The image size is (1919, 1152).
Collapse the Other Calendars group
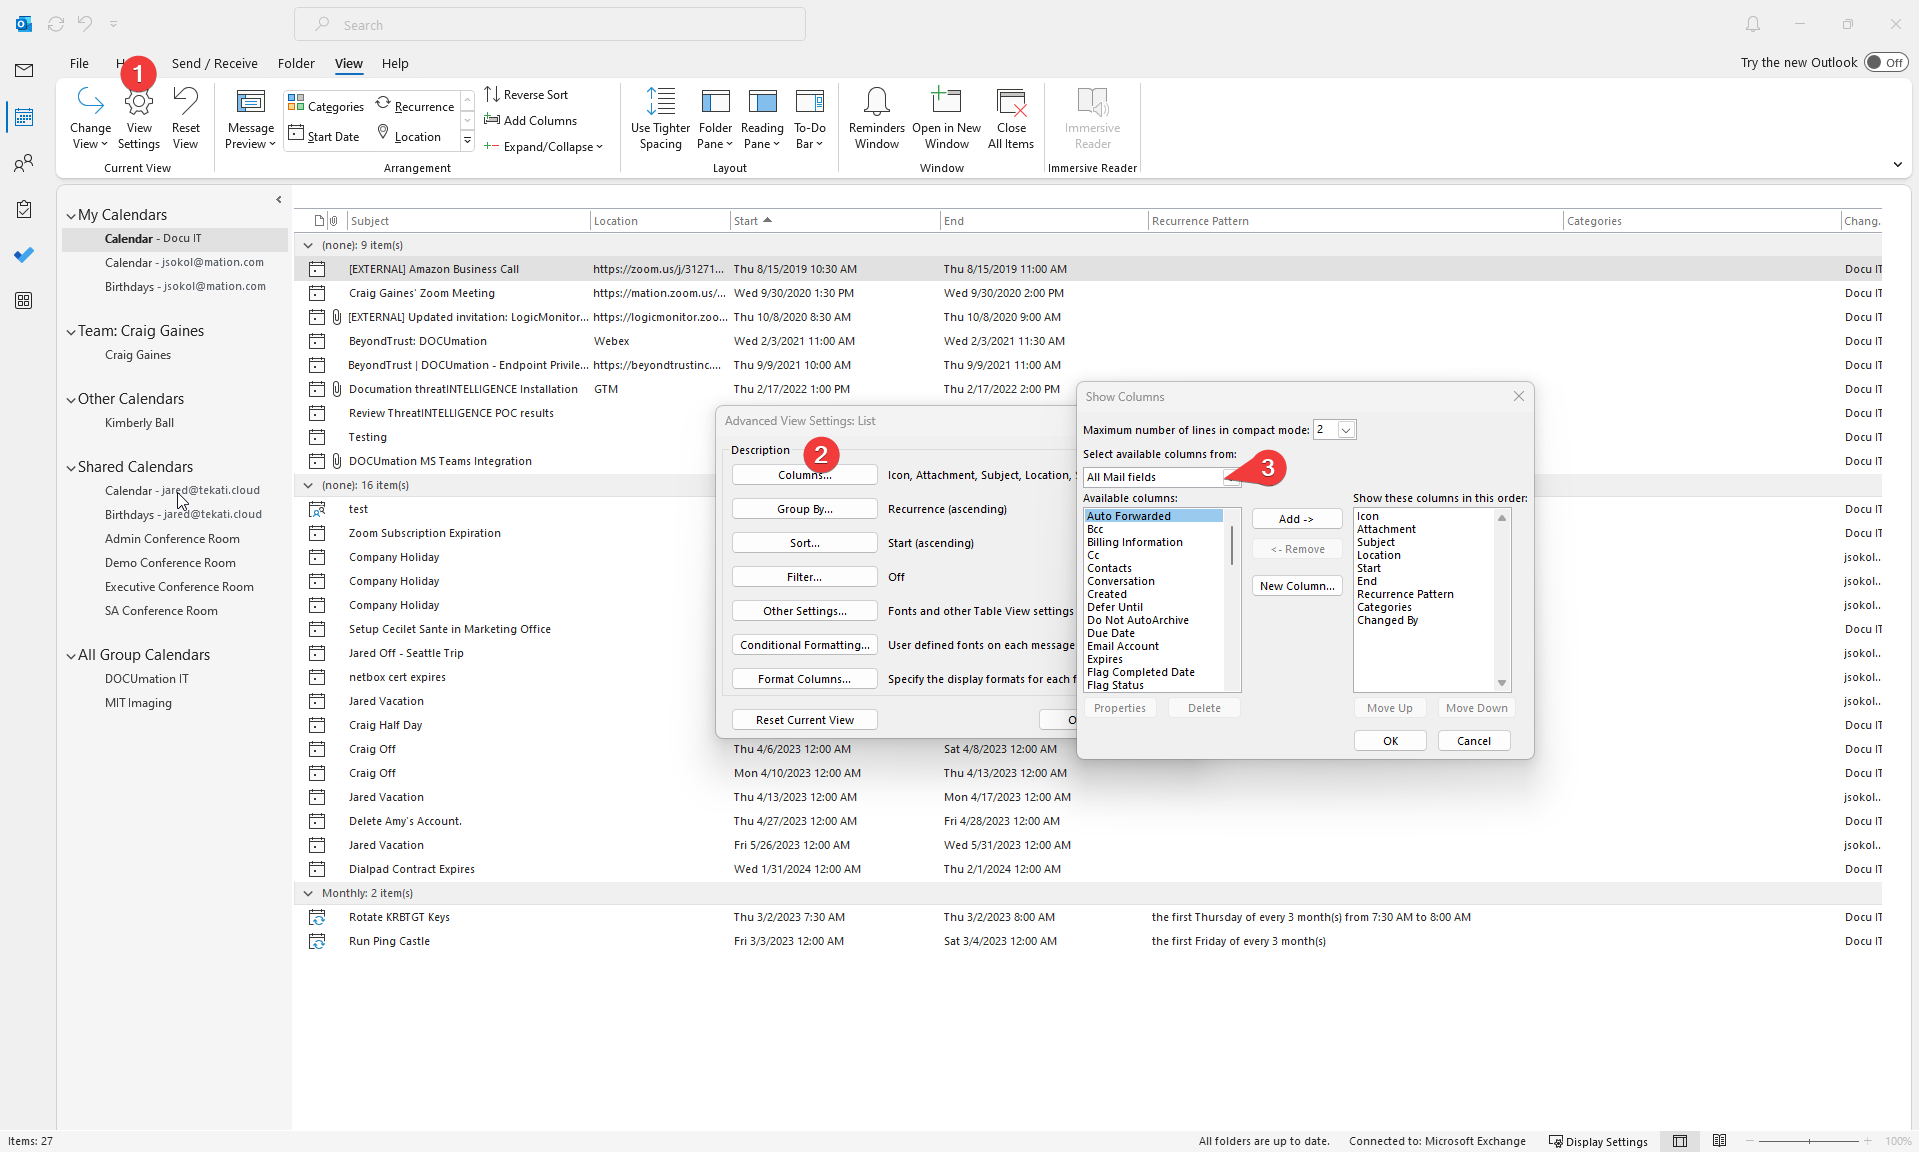[x=71, y=400]
